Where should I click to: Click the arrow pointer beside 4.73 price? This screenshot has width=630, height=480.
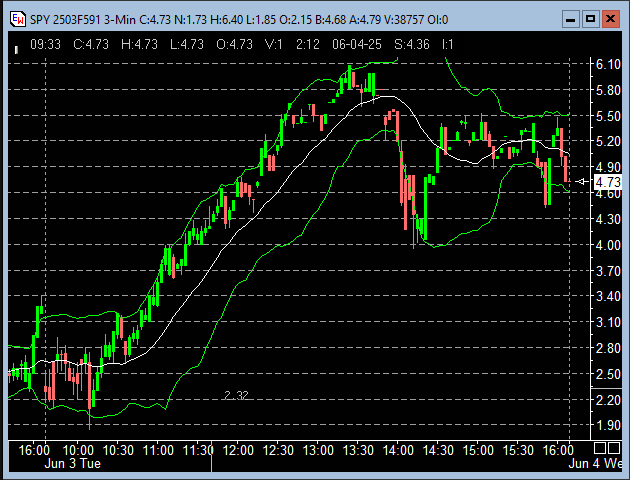pos(581,182)
